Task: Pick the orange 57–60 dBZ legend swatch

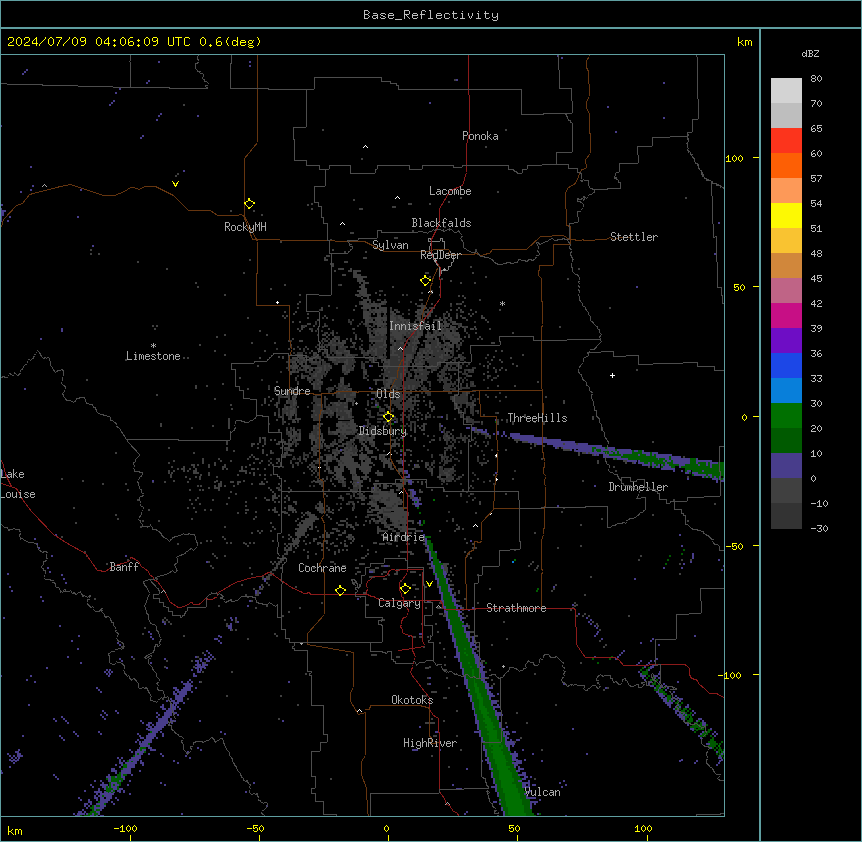Action: (x=786, y=165)
